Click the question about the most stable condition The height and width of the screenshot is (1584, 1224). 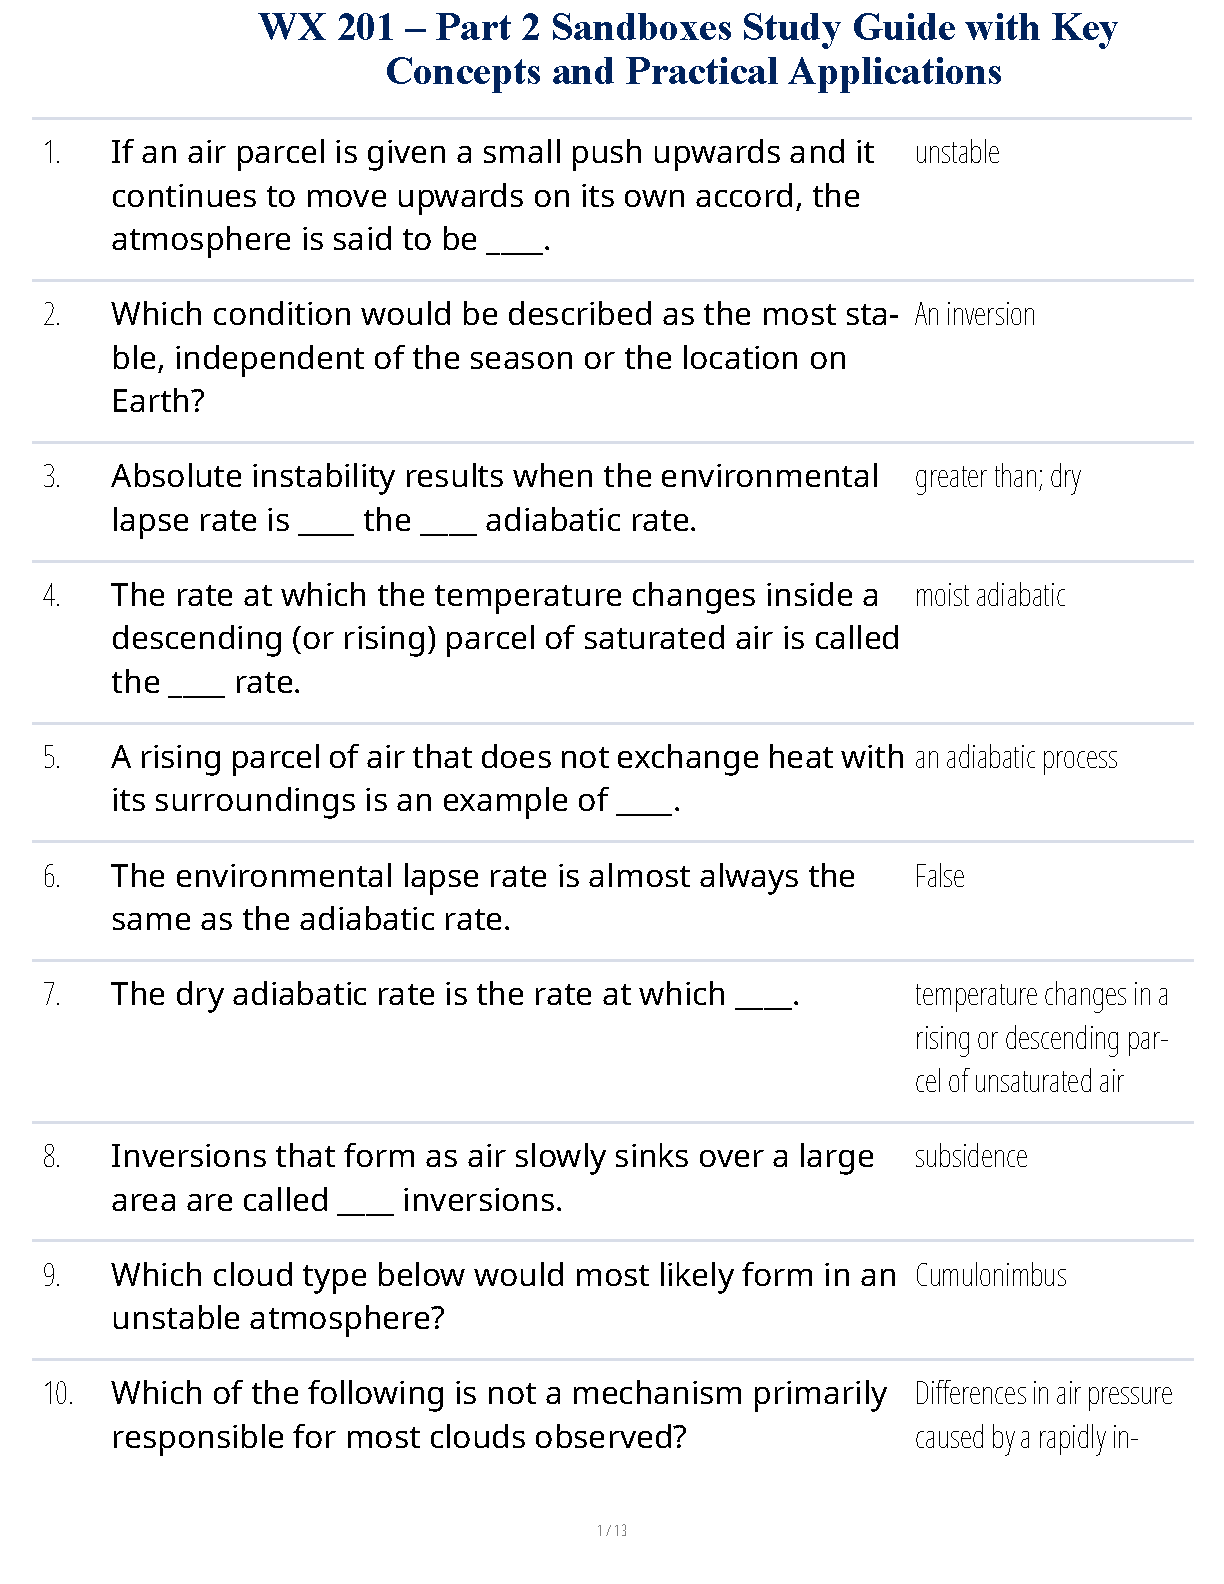[x=503, y=358]
